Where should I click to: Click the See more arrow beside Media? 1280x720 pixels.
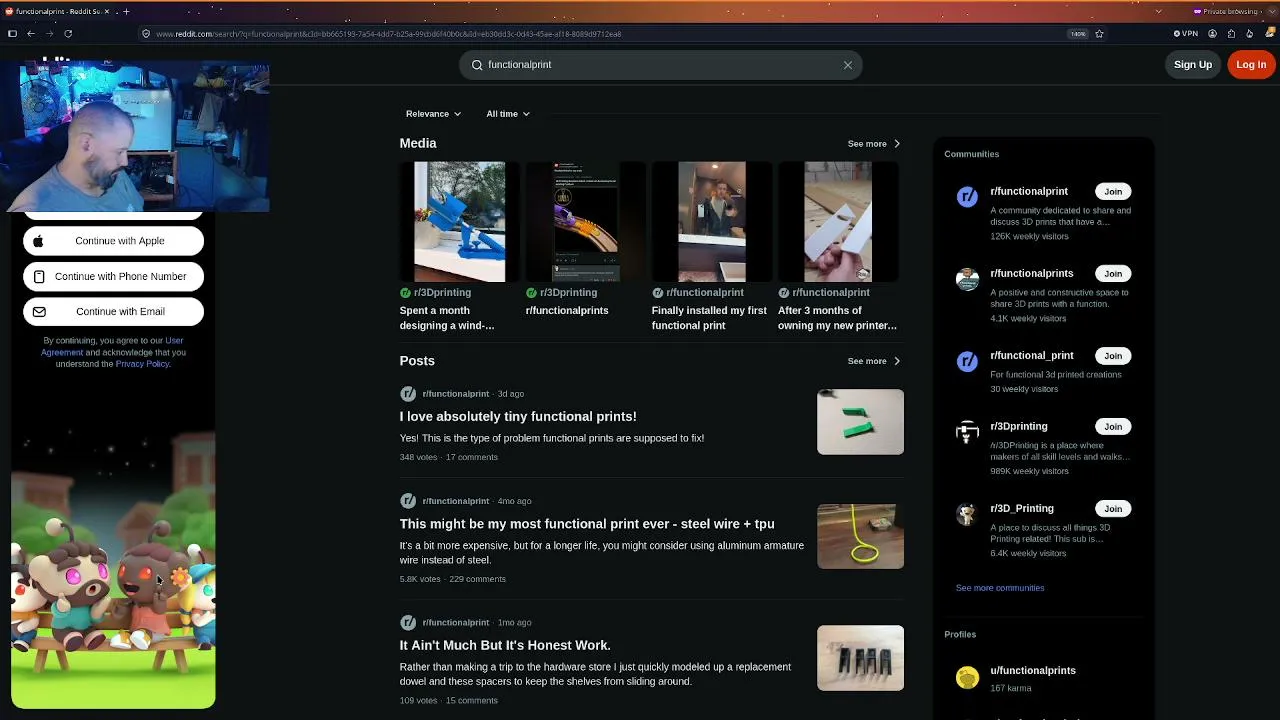(896, 144)
